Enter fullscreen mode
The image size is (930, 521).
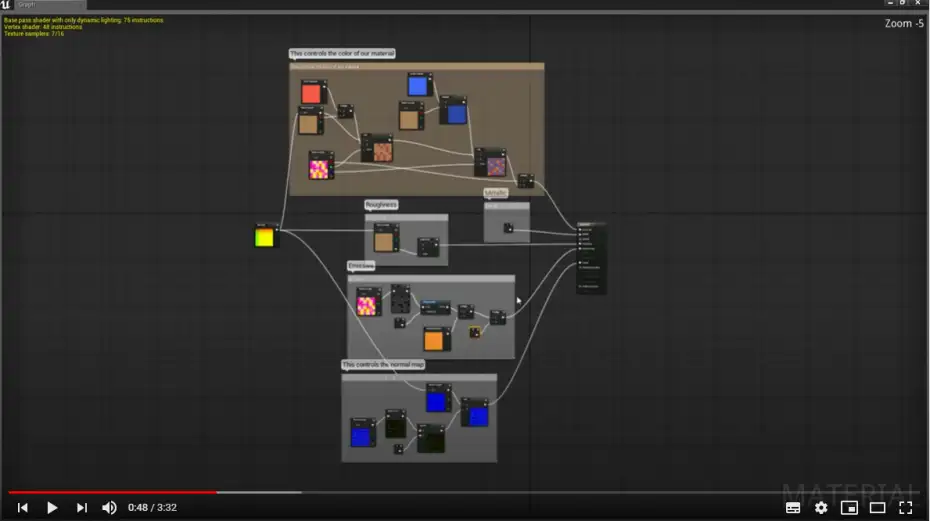(906, 508)
